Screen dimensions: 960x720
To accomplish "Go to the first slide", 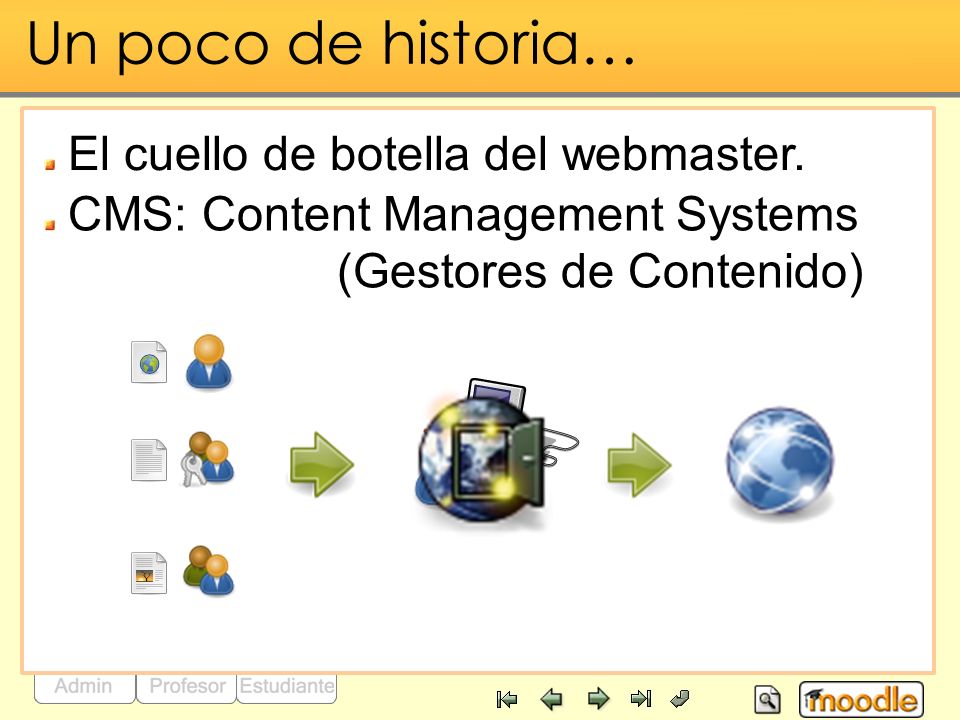I will 507,699.
